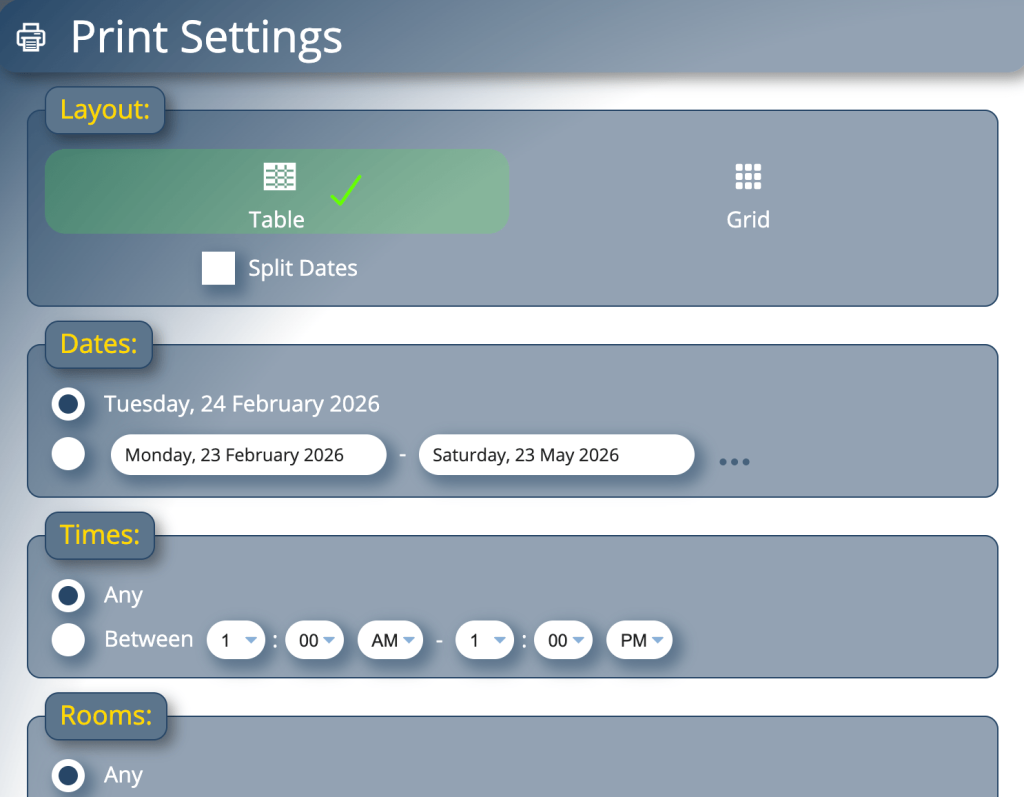Select the Grid layout icon

748,176
